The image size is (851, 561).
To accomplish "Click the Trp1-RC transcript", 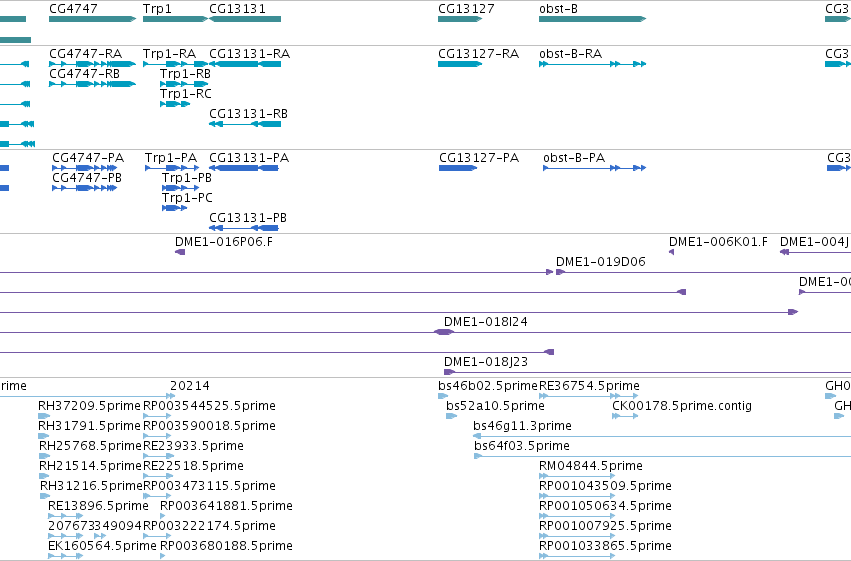I will click(175, 104).
